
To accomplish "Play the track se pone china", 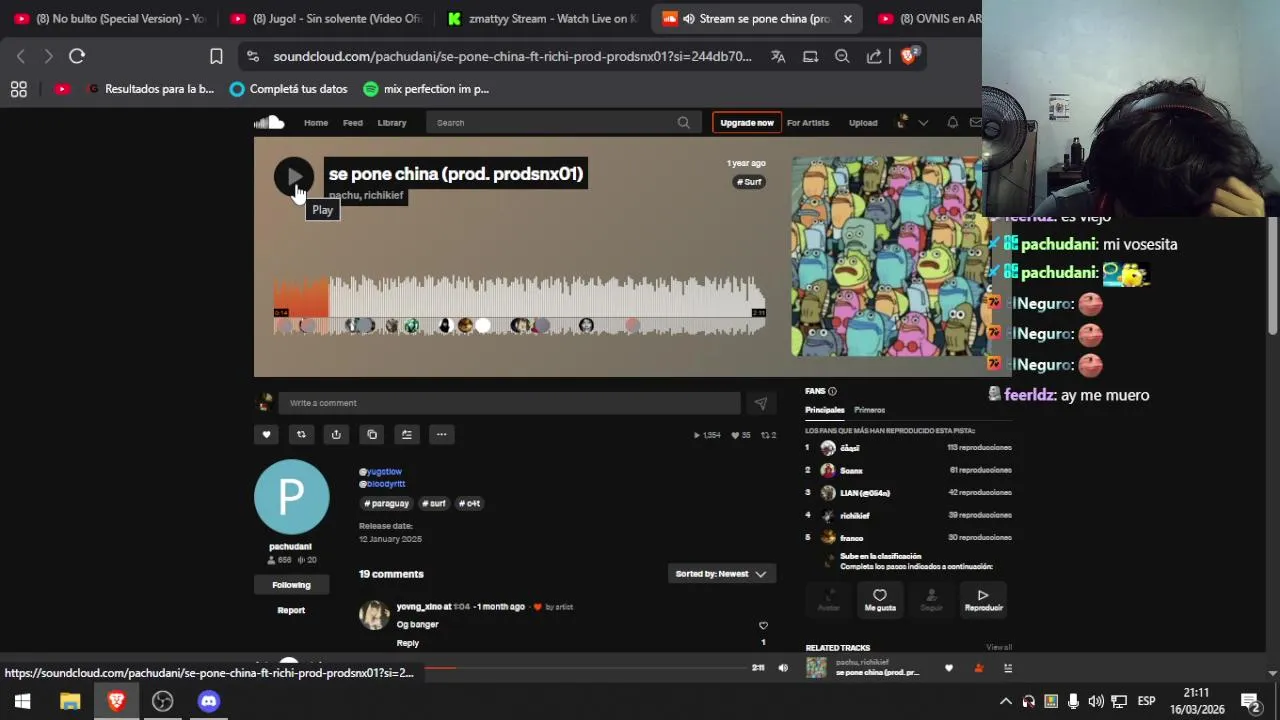I will click(x=294, y=177).
